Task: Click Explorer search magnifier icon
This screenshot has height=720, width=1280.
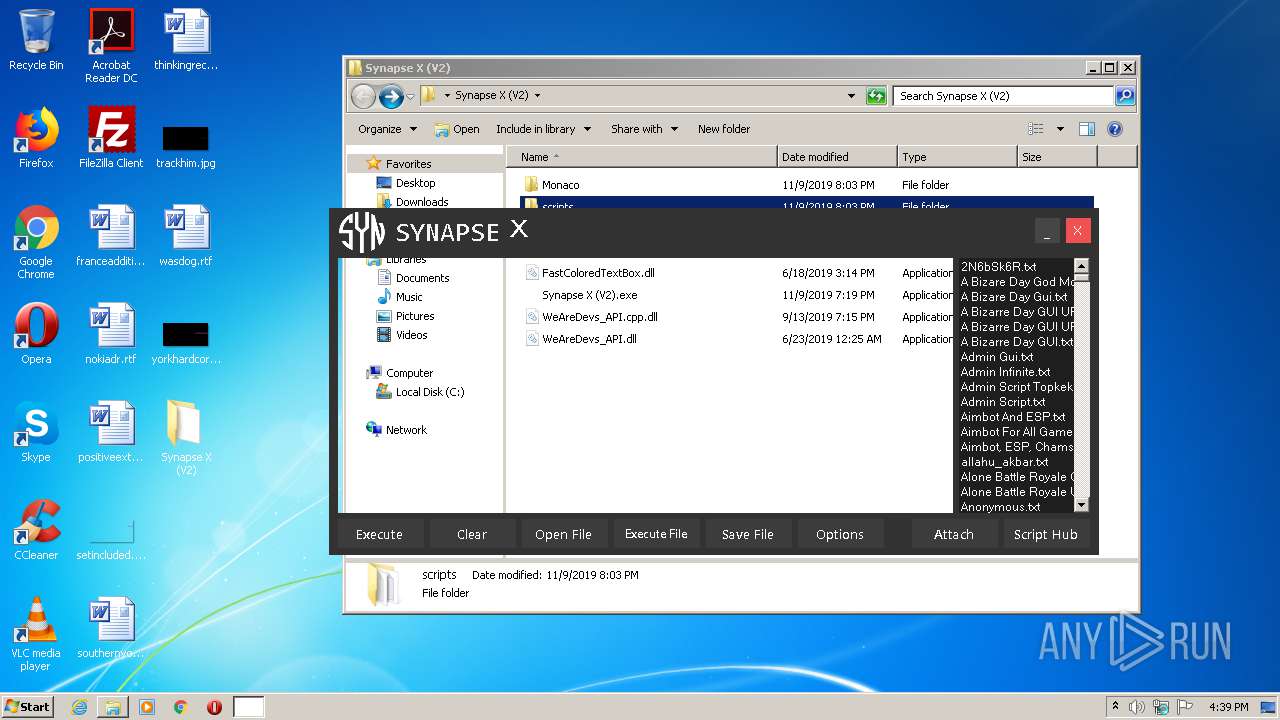Action: (1125, 96)
